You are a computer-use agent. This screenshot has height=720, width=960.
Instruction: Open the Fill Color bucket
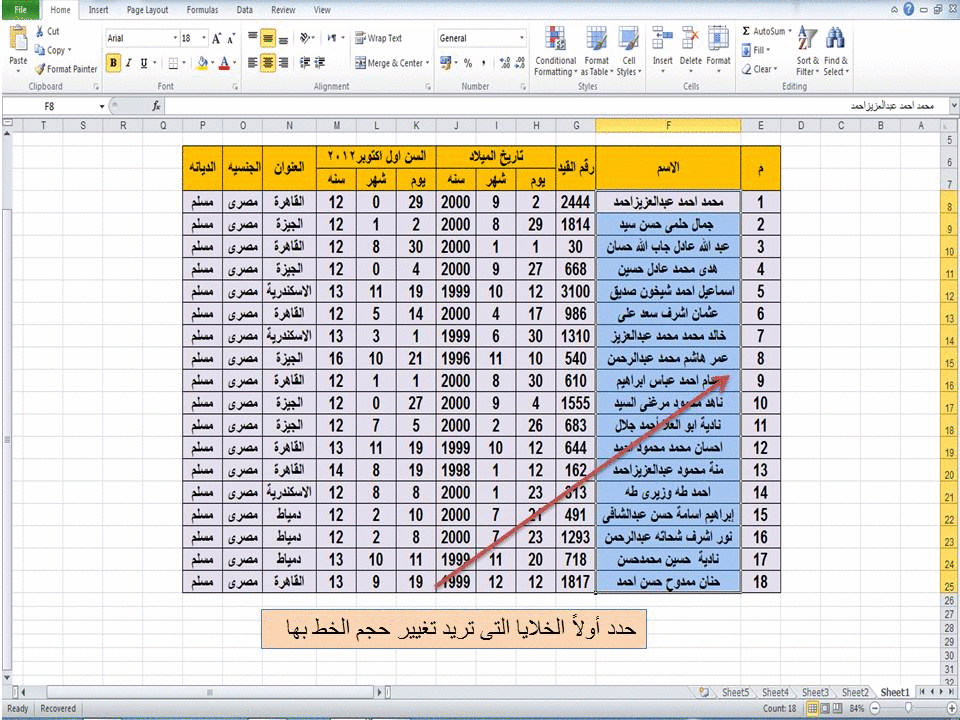(202, 63)
